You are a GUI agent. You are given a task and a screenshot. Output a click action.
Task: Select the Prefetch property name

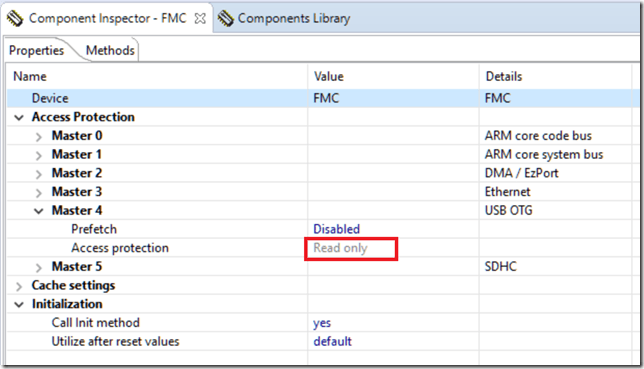pos(94,229)
